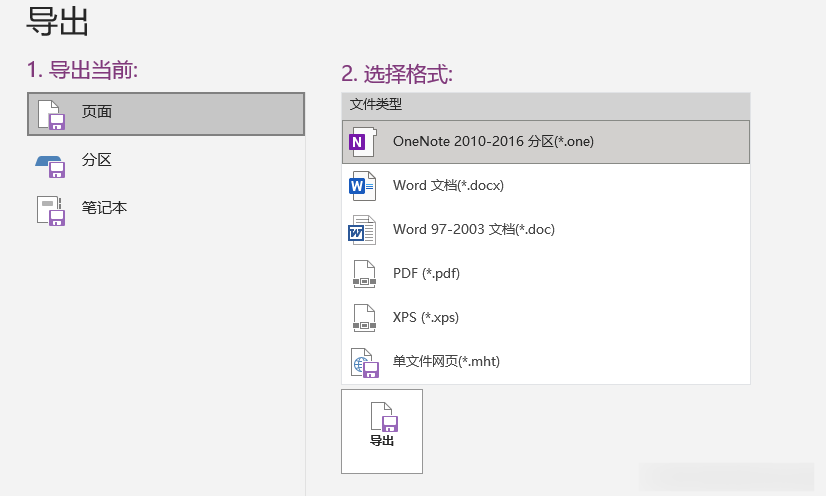Select 页面 as the export scope

pos(97,112)
